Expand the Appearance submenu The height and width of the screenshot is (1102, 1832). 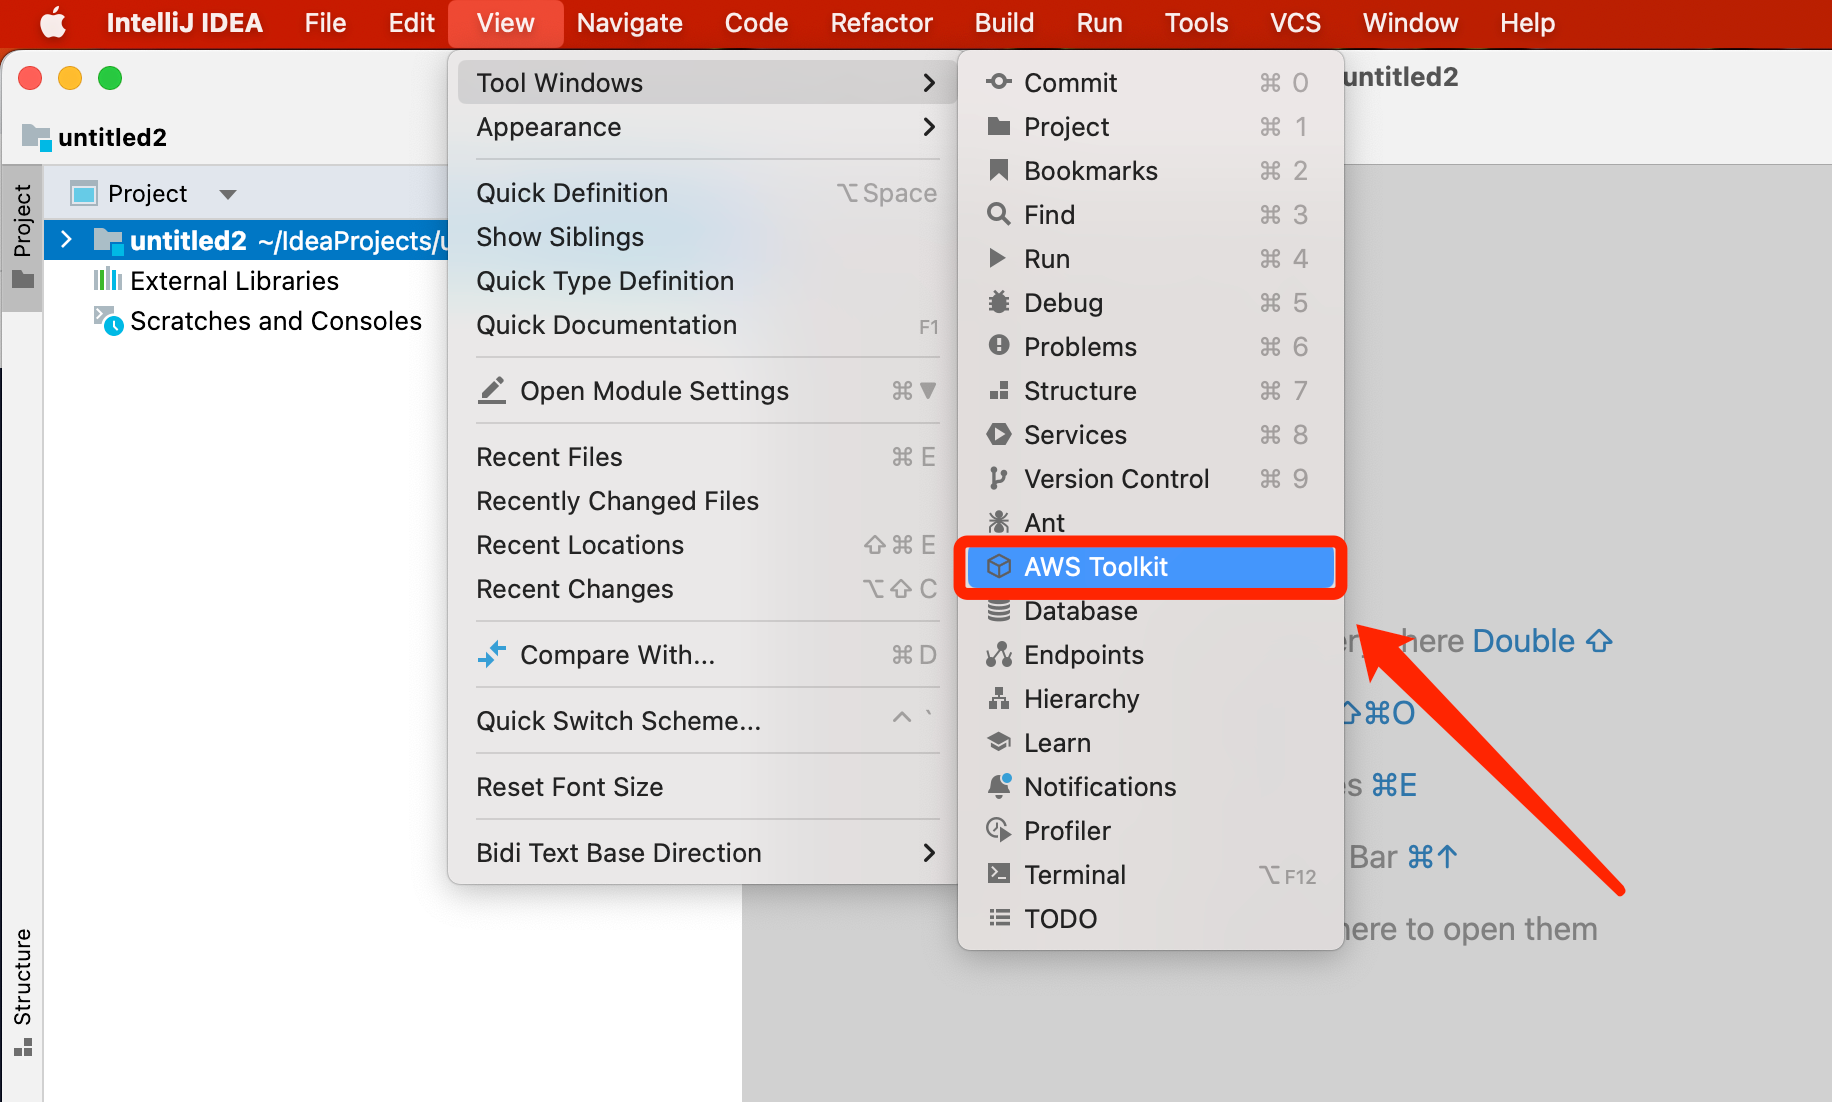(x=707, y=127)
